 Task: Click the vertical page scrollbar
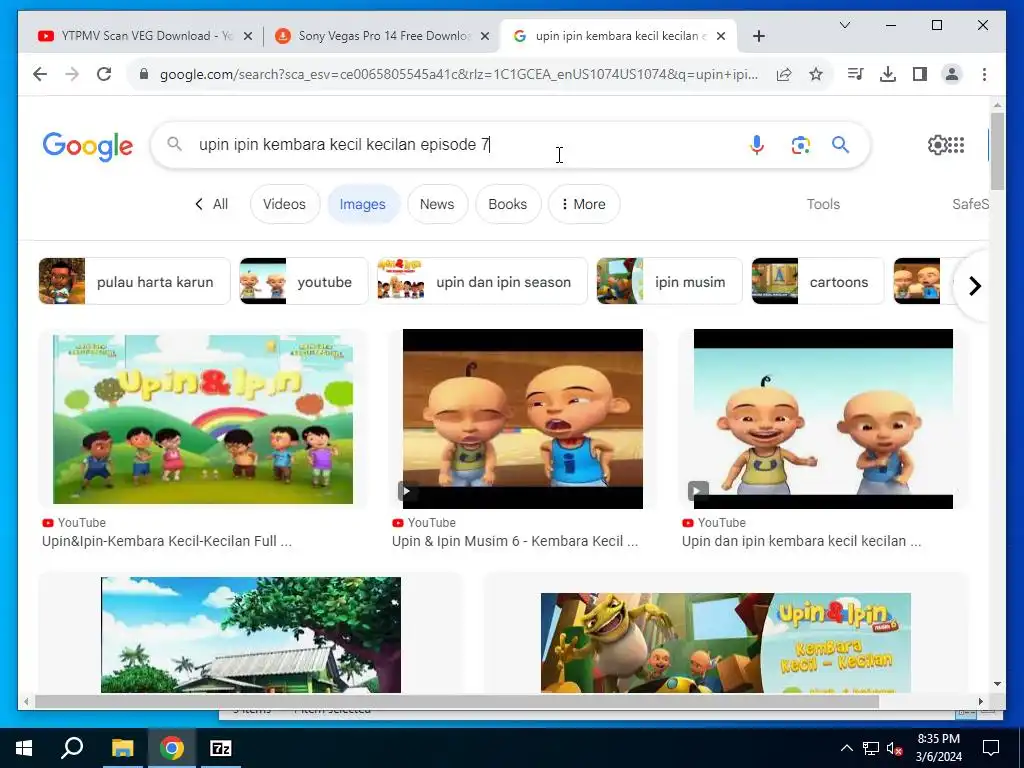point(997,150)
